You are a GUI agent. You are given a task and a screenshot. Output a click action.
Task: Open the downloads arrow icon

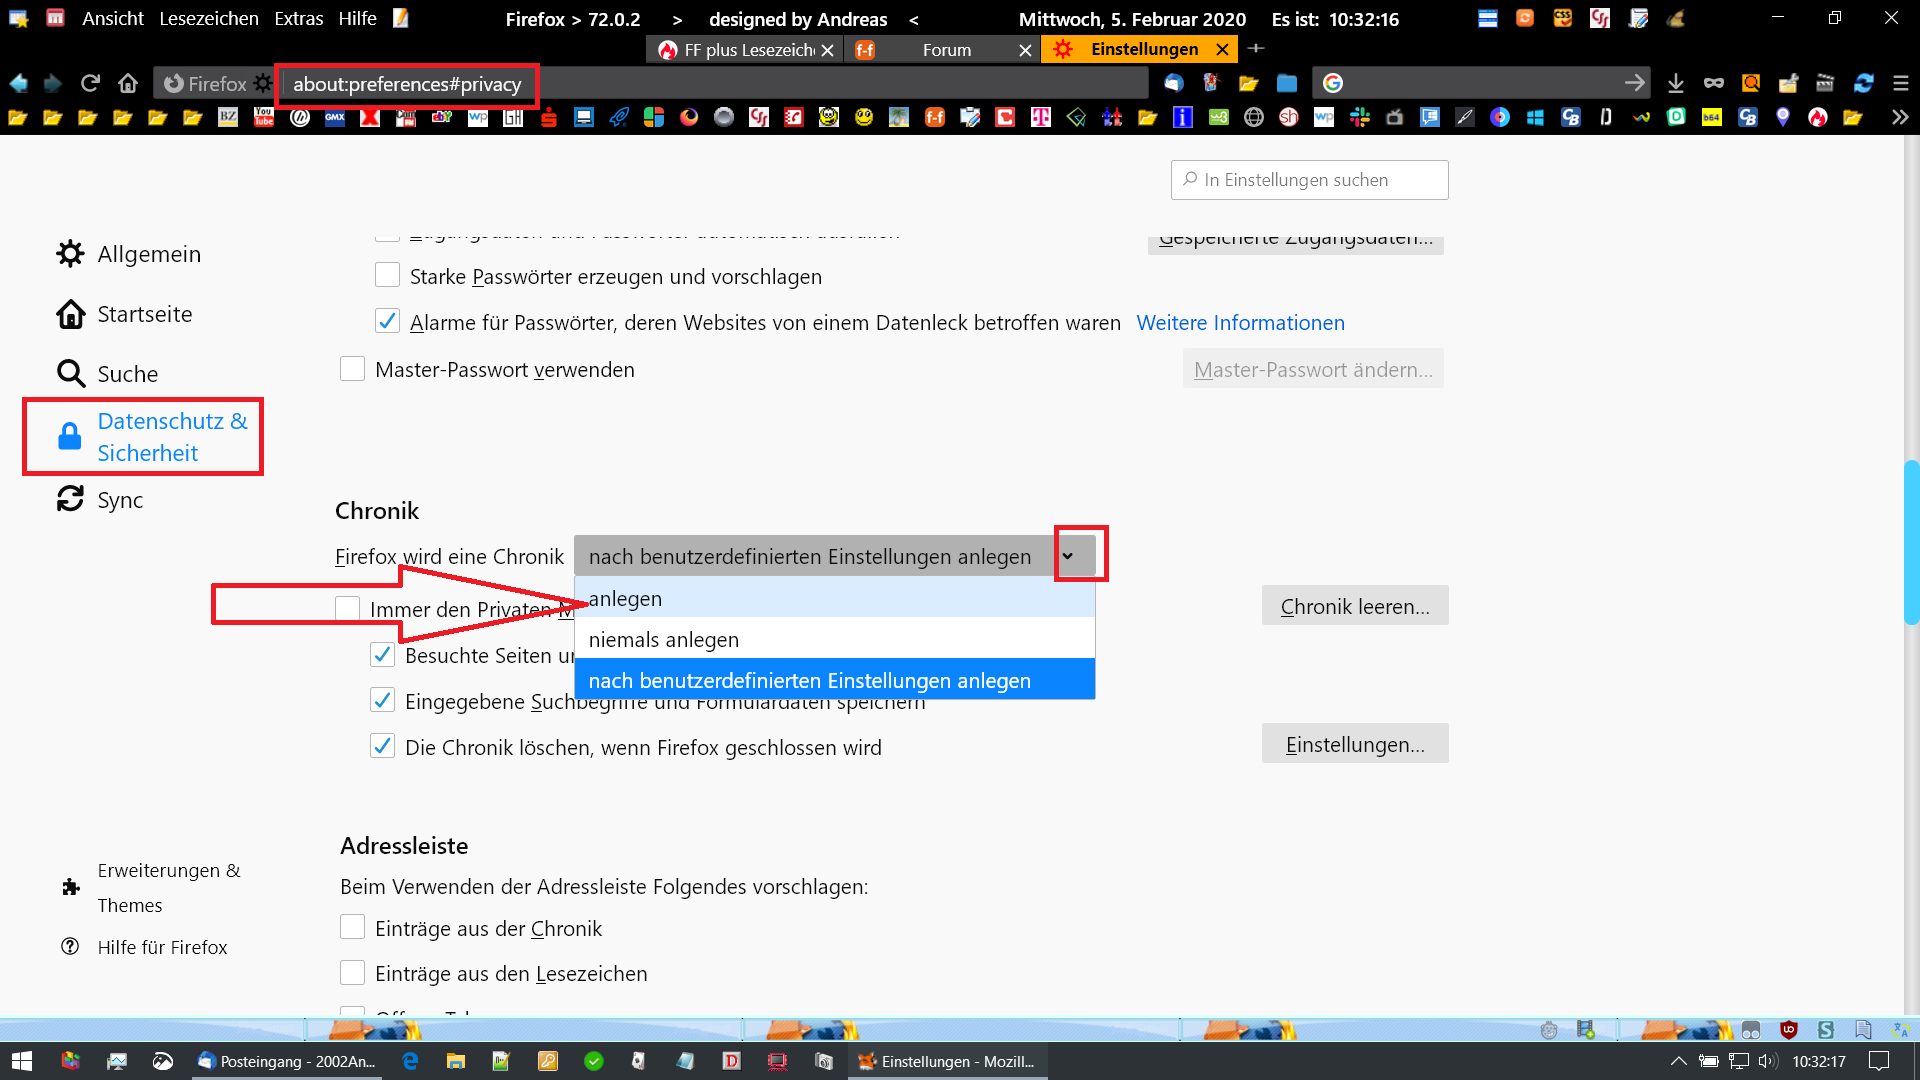coord(1676,84)
